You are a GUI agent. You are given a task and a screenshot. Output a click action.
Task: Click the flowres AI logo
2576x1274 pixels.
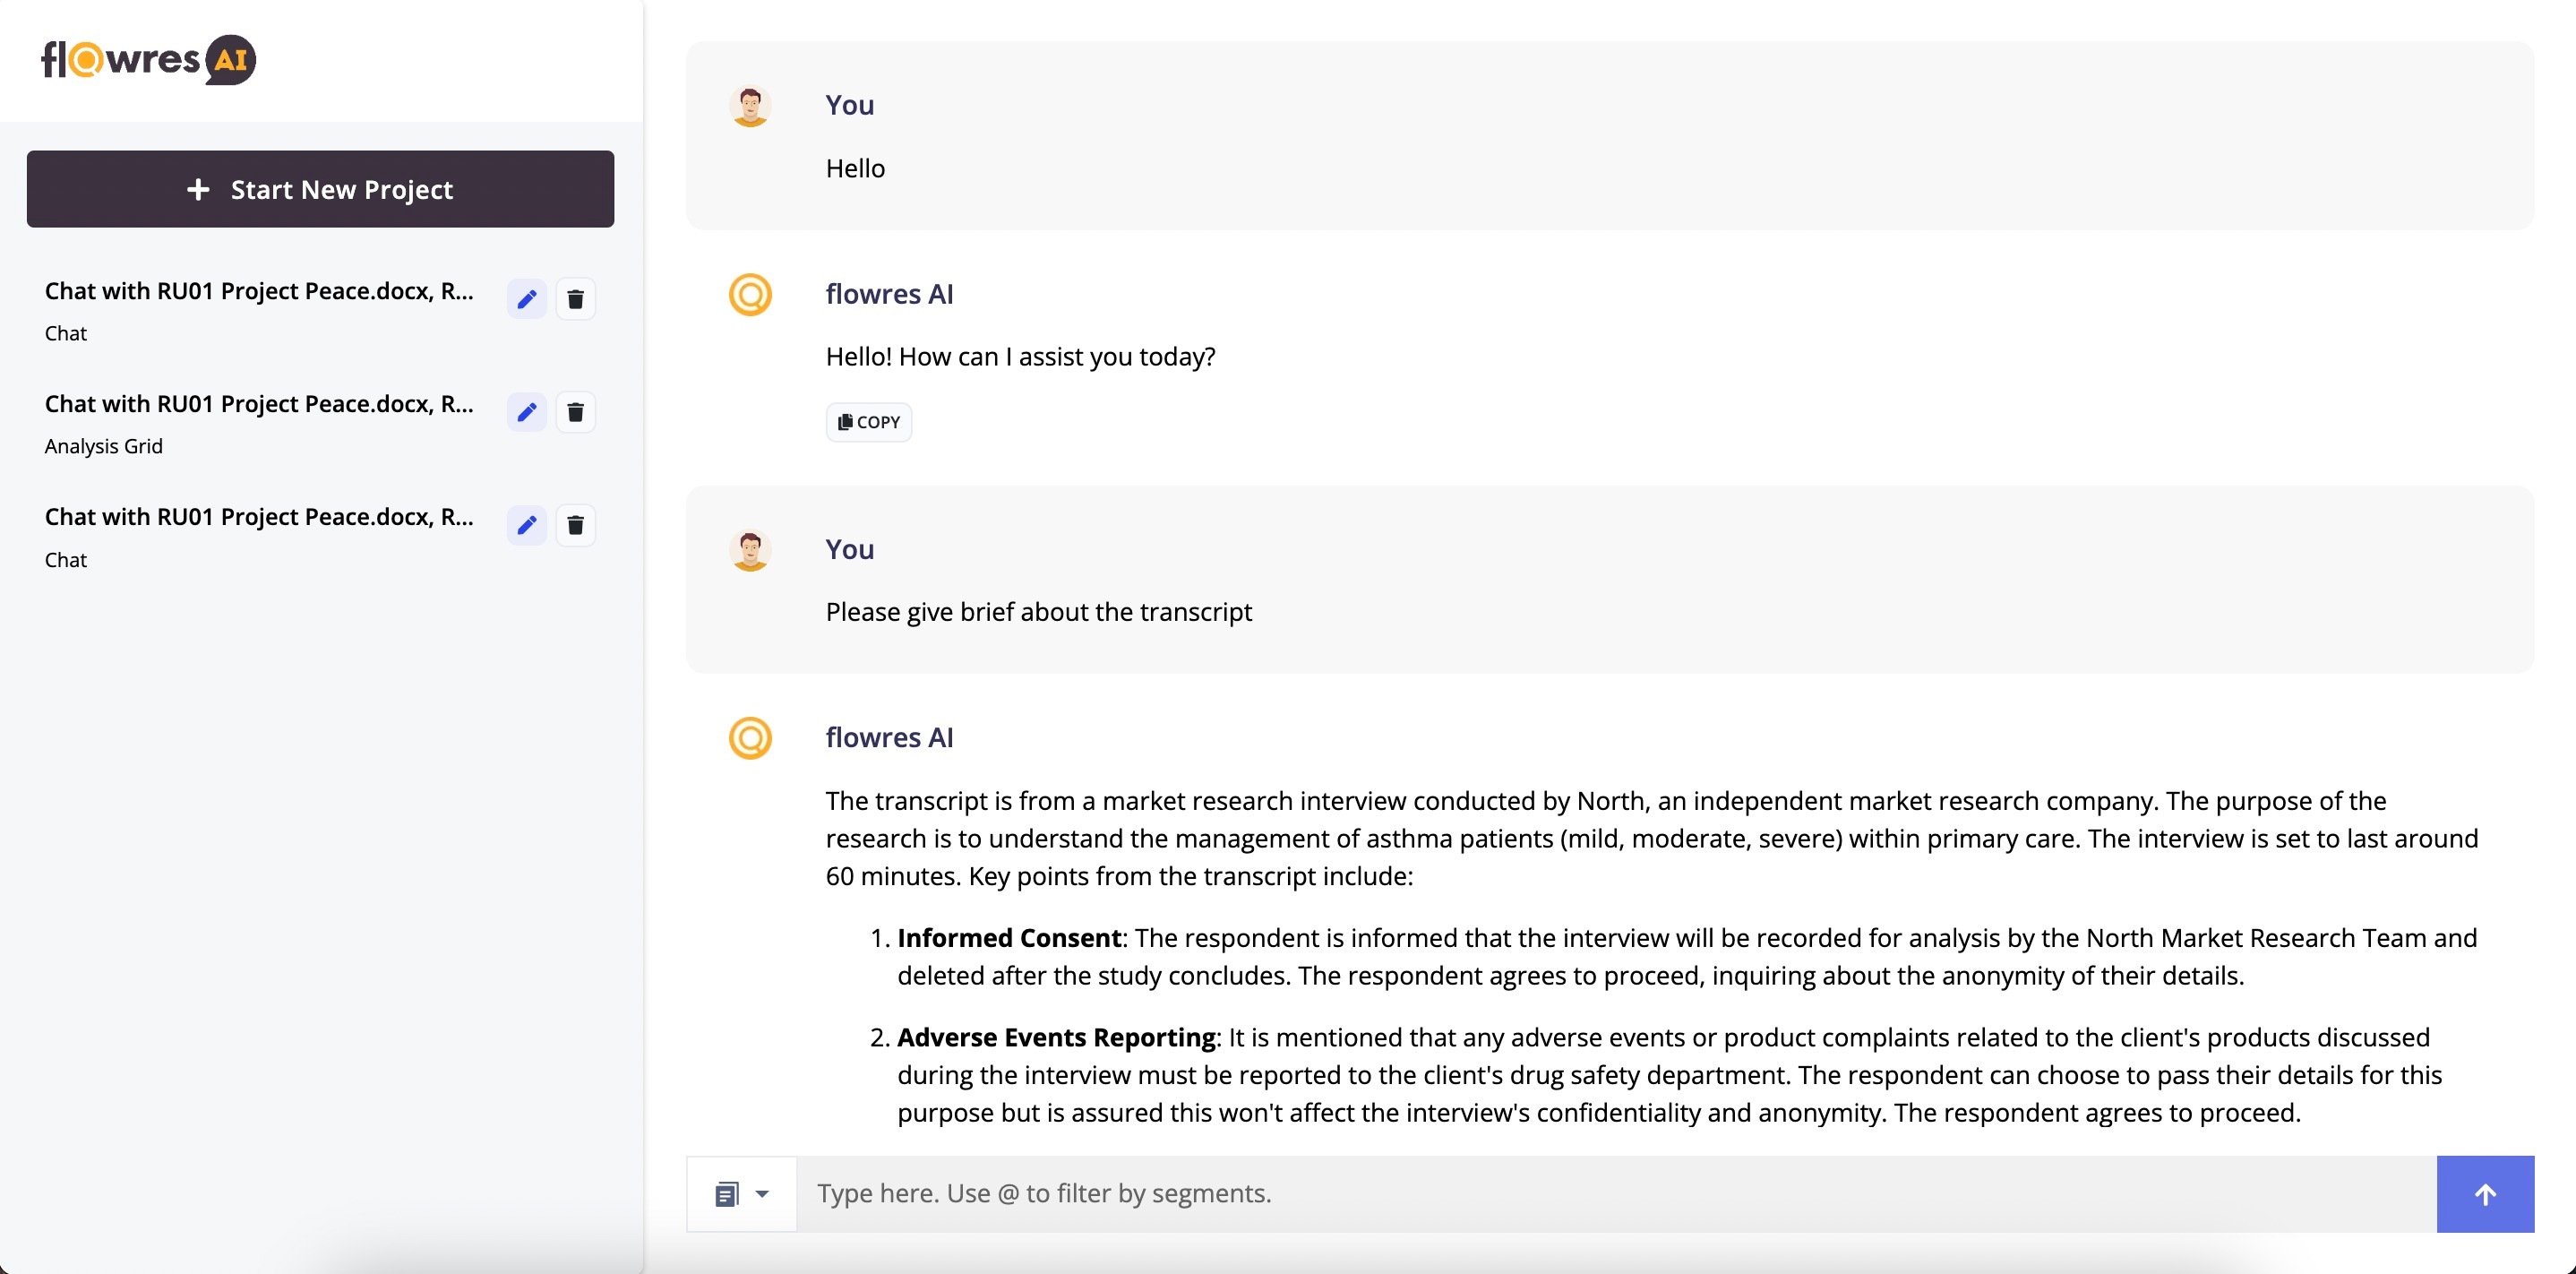[x=148, y=60]
